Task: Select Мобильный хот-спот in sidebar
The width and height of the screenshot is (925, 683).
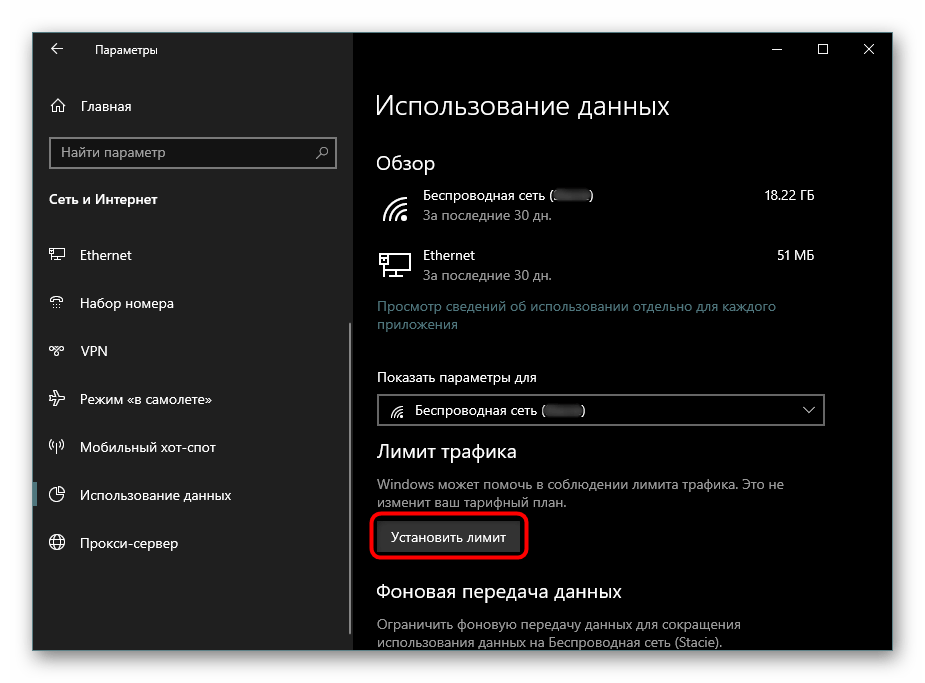Action: pyautogui.click(x=148, y=447)
